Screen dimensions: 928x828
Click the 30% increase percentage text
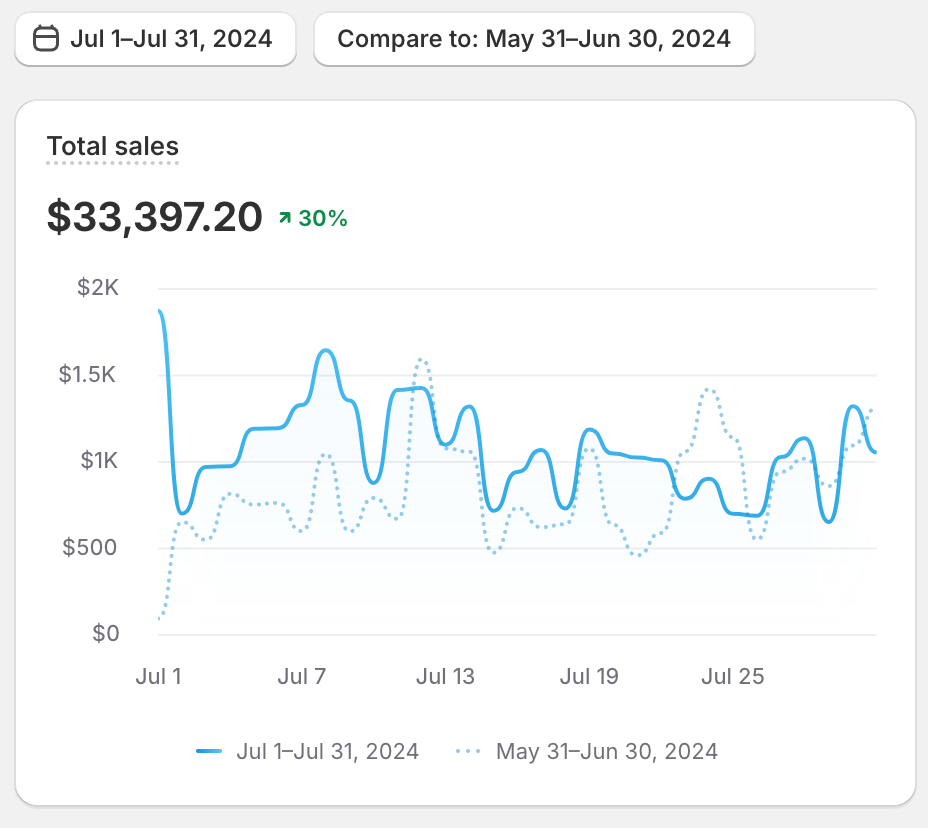(x=323, y=218)
